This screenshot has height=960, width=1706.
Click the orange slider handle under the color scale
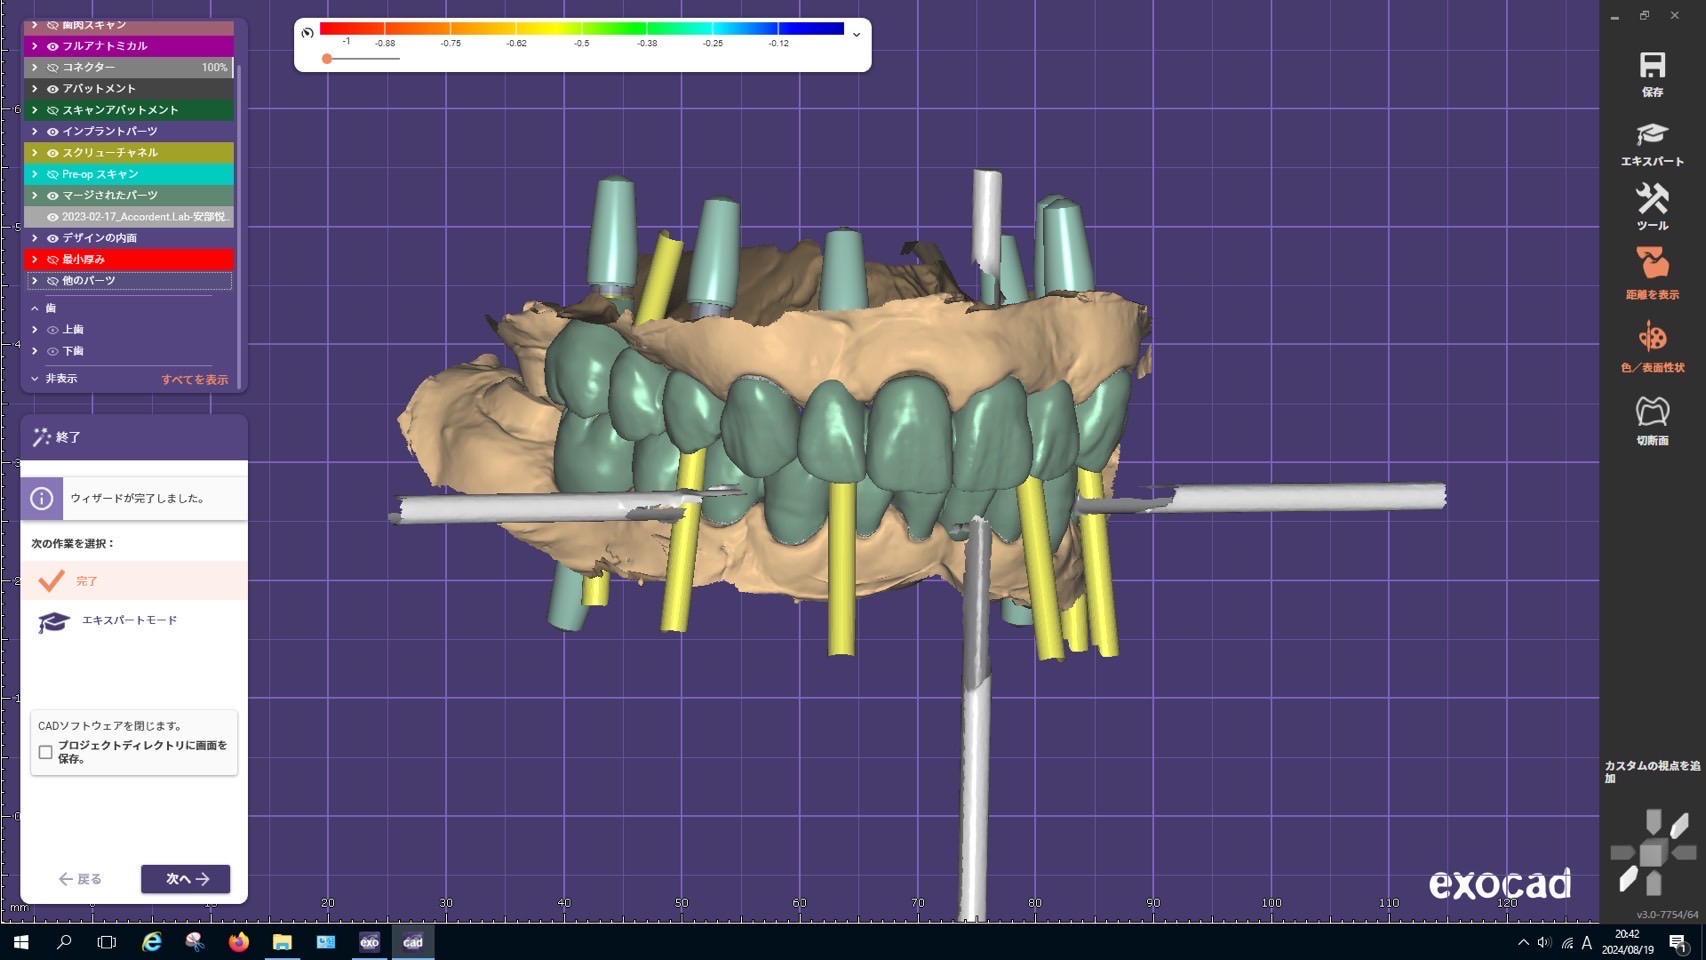[327, 59]
